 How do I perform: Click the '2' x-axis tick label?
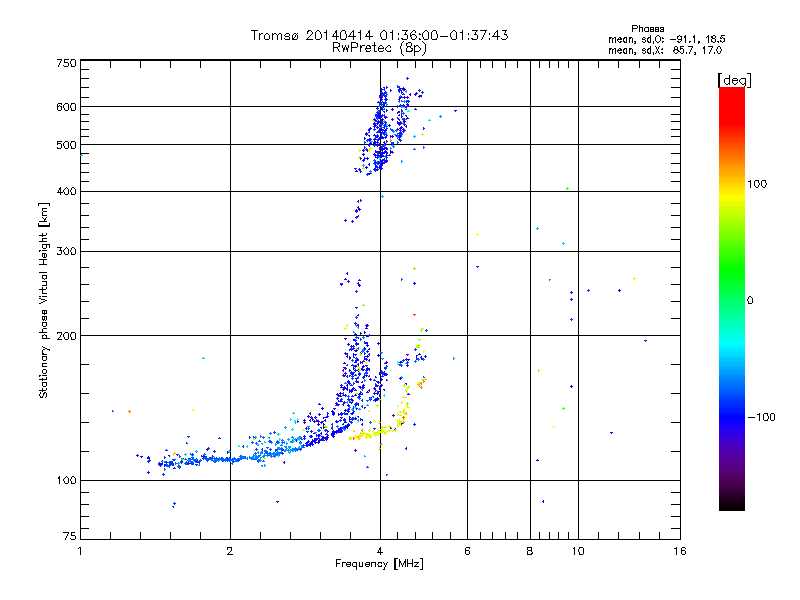pyautogui.click(x=230, y=551)
